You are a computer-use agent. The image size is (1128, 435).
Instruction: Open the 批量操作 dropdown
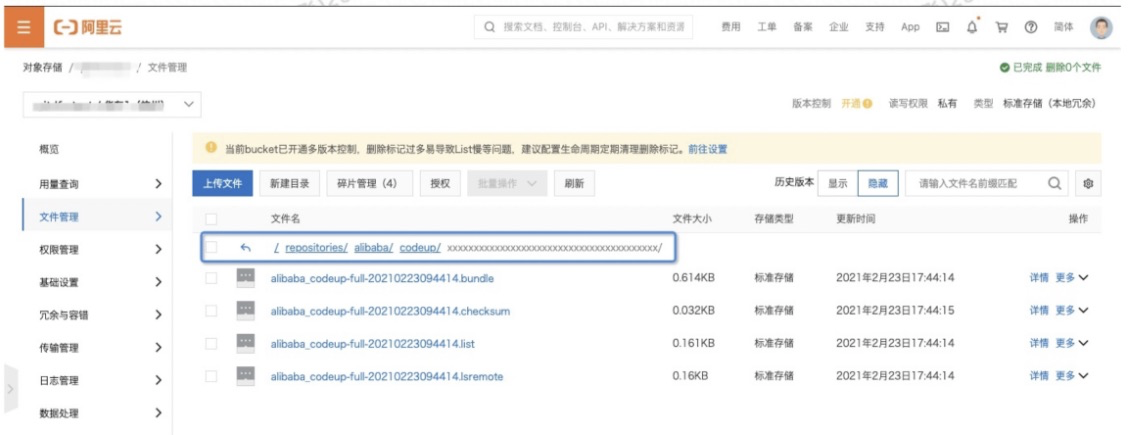tap(507, 183)
